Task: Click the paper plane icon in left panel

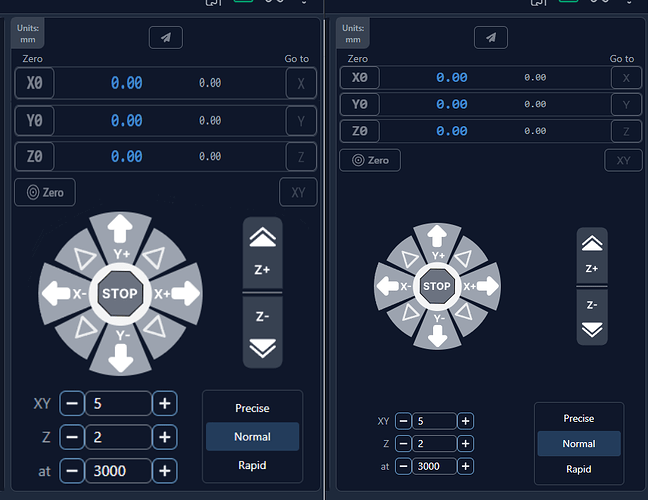Action: pos(166,38)
